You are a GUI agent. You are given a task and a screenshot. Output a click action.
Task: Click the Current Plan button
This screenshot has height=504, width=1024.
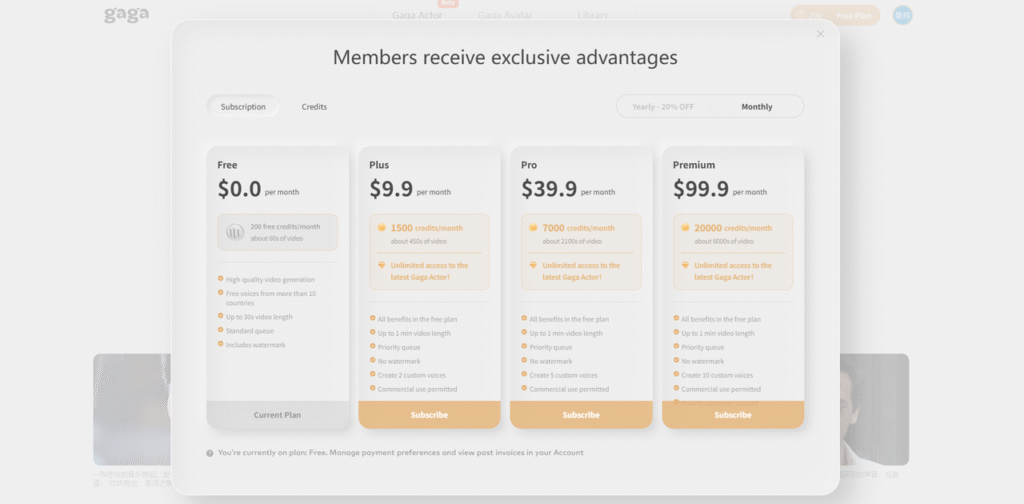277,415
